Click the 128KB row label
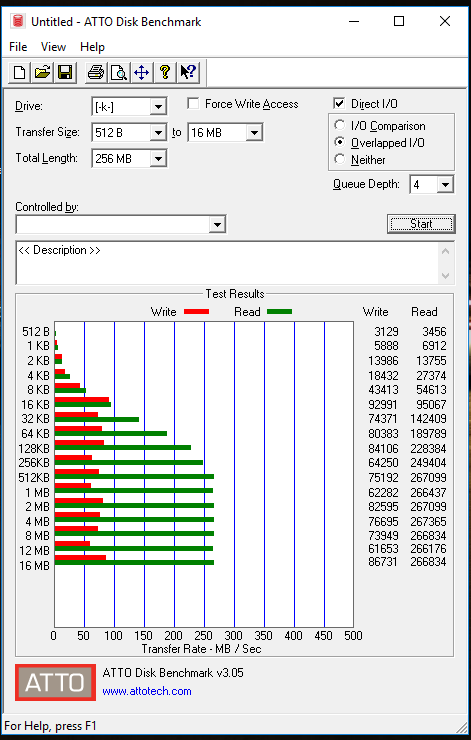This screenshot has height=740, width=471. coord(34,448)
